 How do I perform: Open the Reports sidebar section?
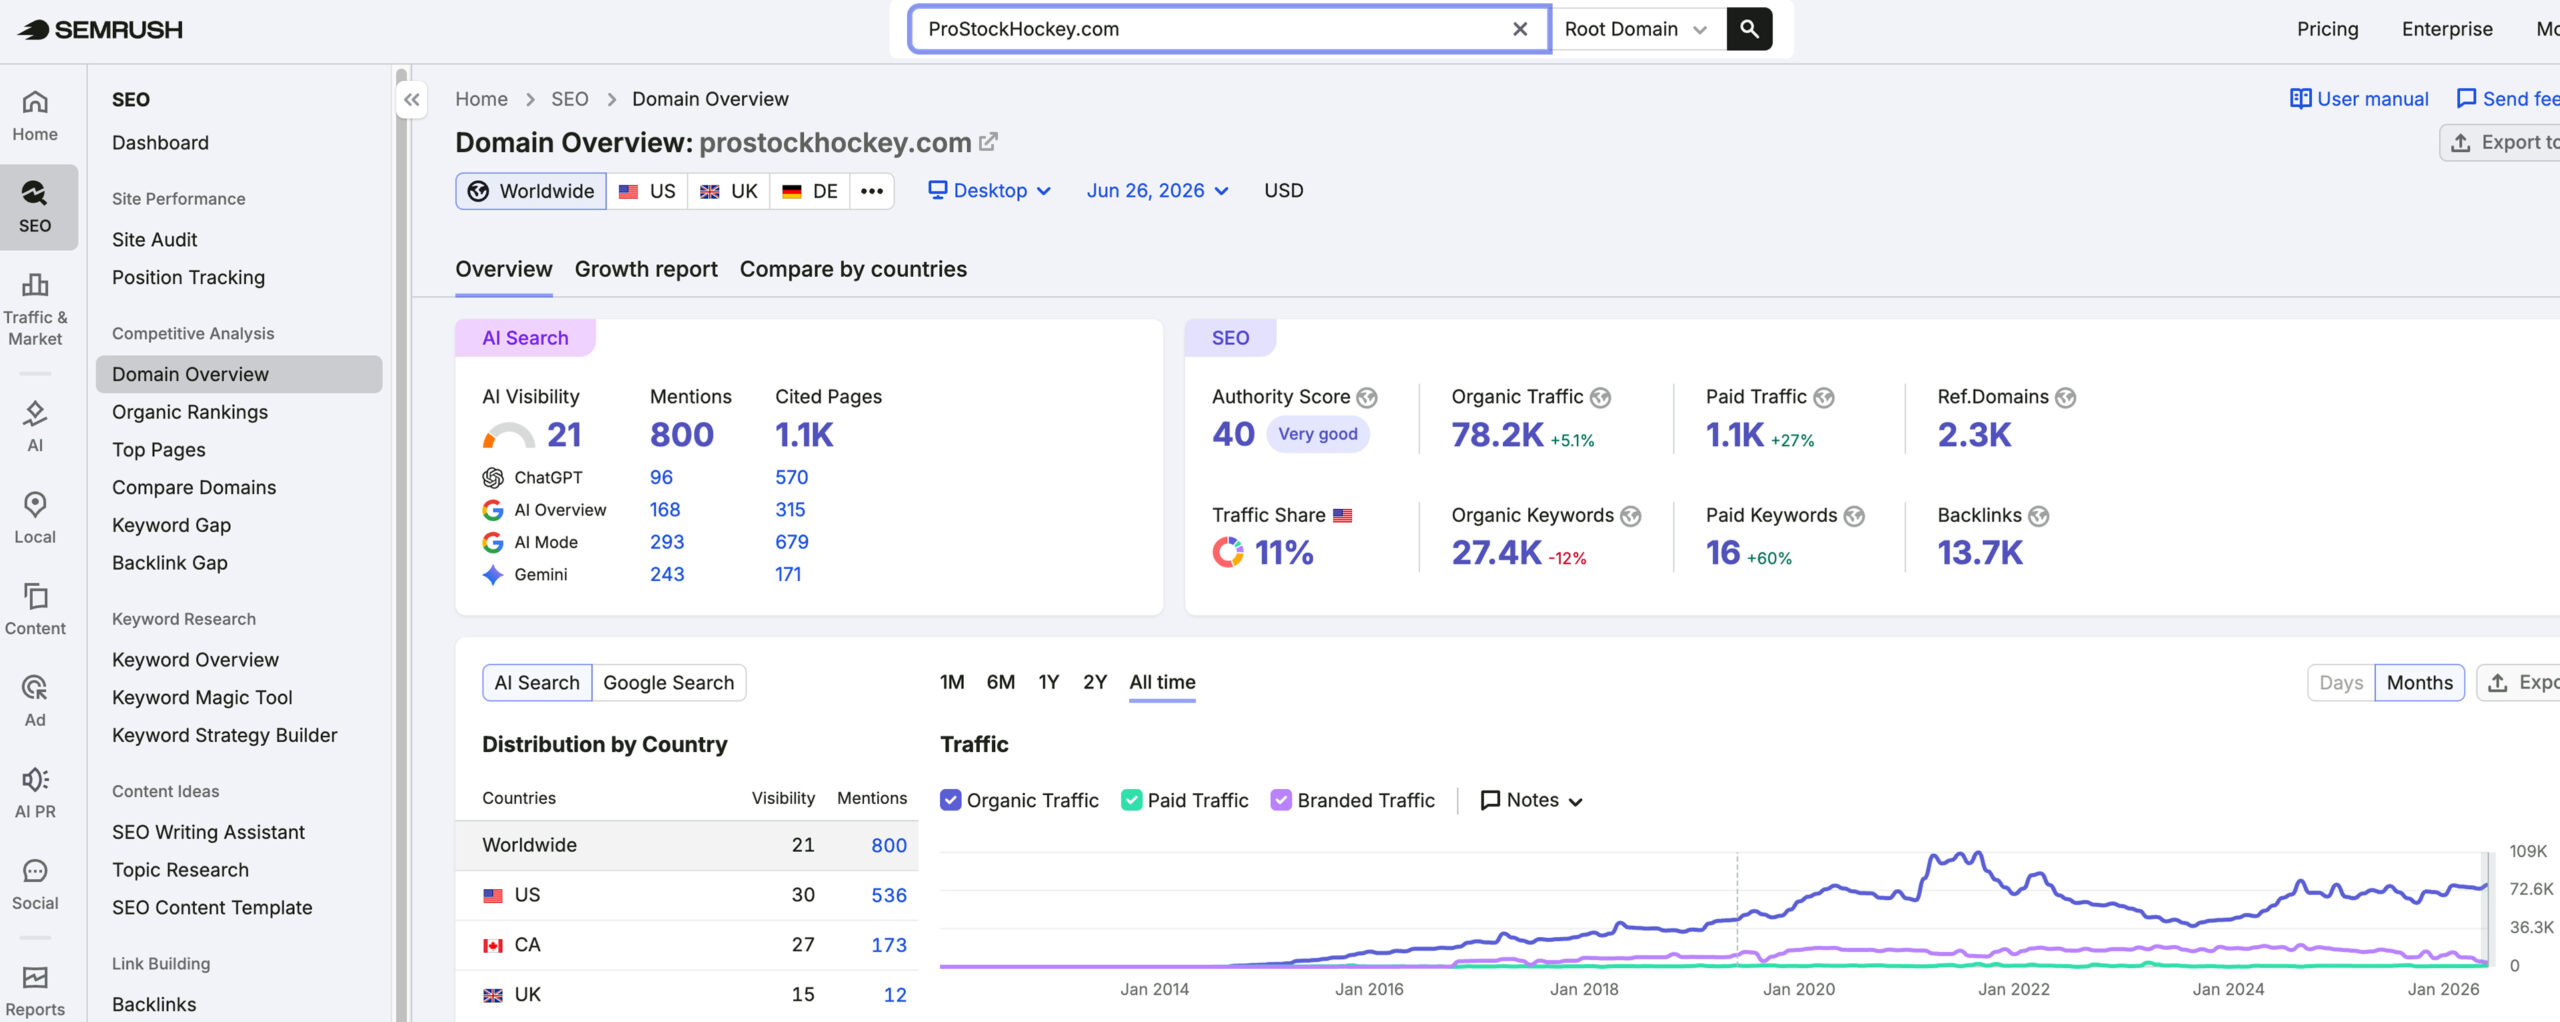pyautogui.click(x=35, y=991)
